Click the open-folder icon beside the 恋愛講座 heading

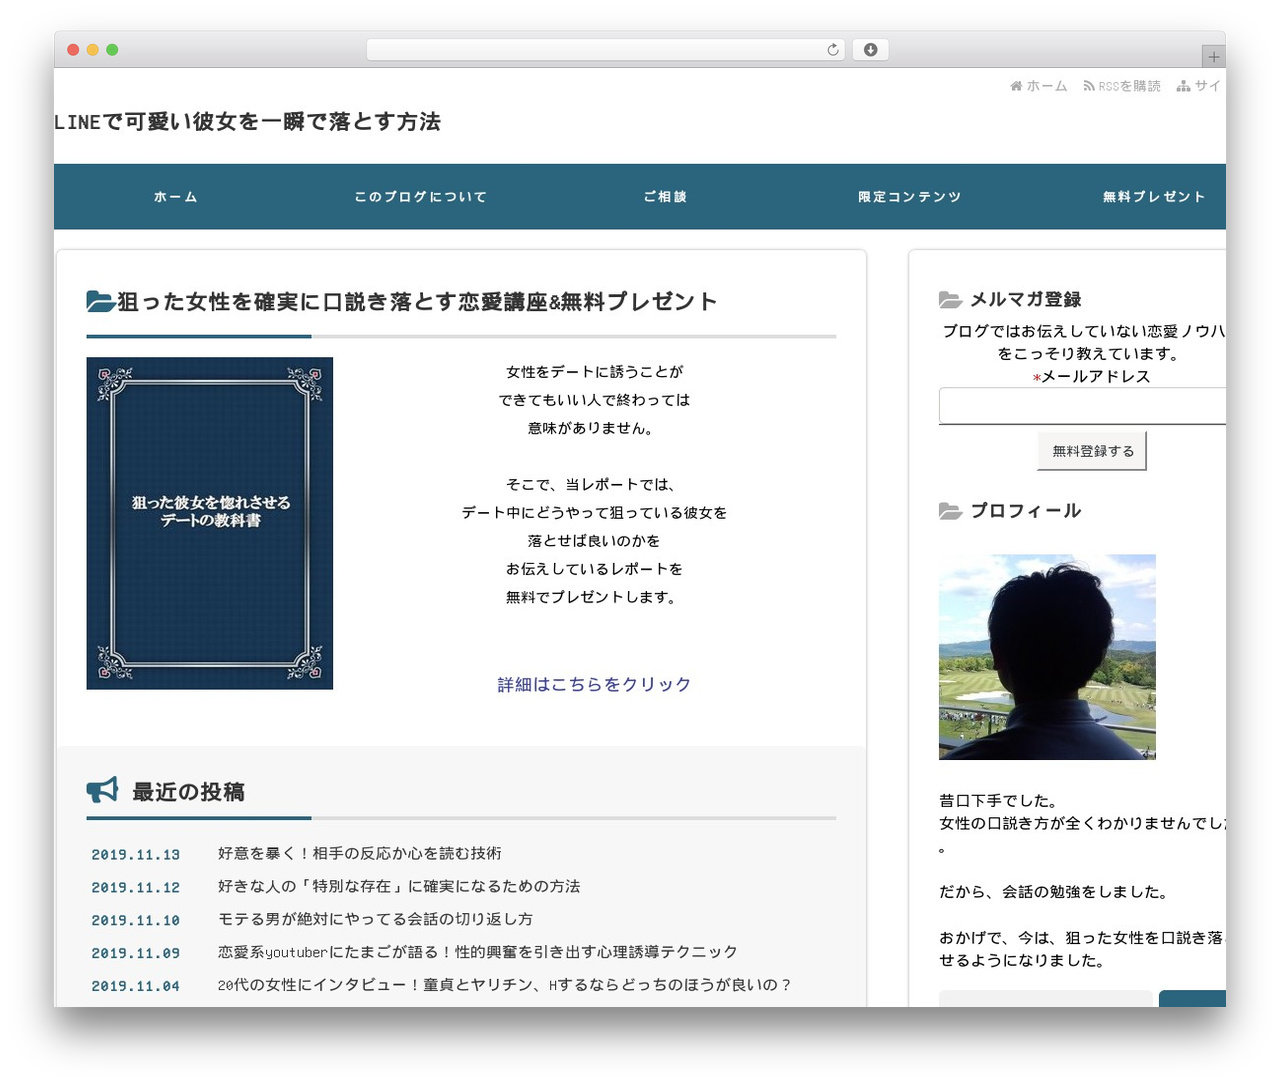[100, 301]
